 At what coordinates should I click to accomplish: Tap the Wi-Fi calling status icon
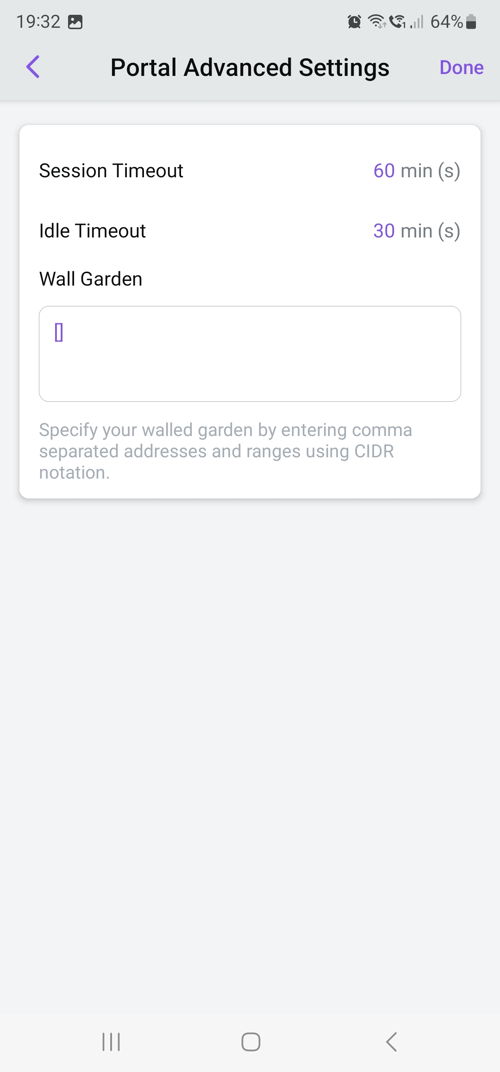coord(397,22)
